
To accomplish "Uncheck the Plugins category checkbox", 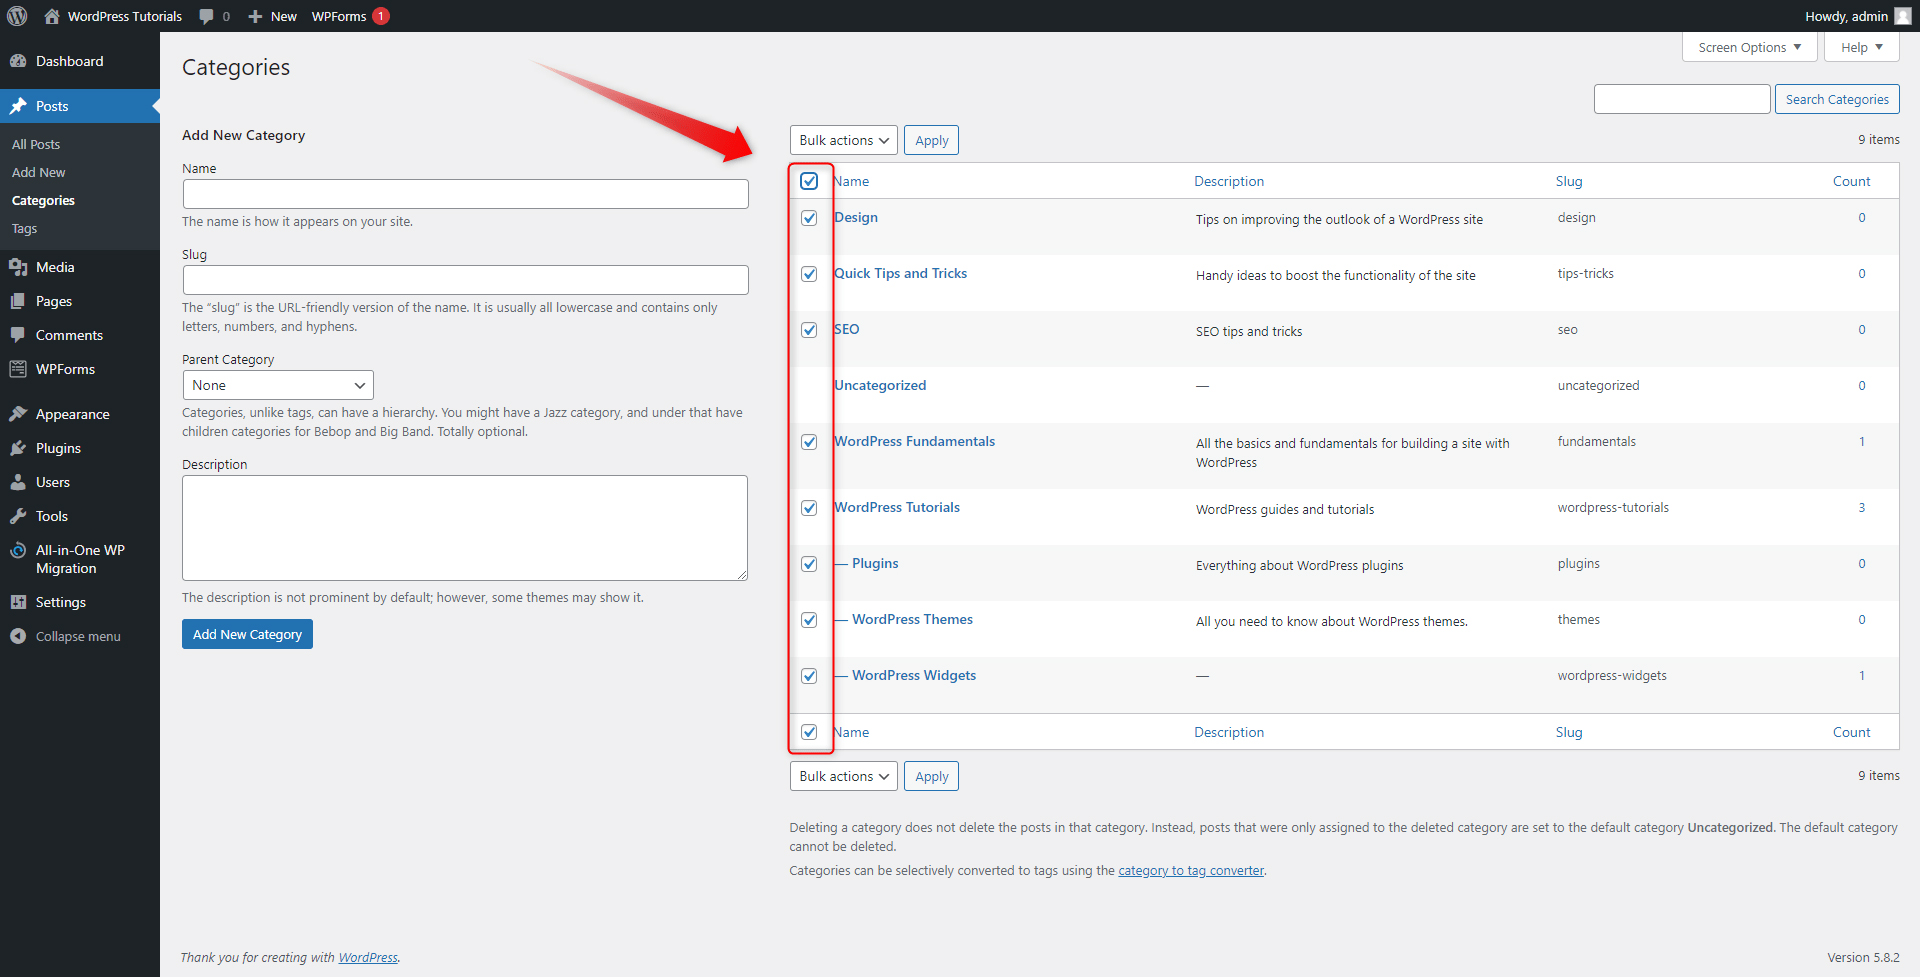I will tap(809, 564).
